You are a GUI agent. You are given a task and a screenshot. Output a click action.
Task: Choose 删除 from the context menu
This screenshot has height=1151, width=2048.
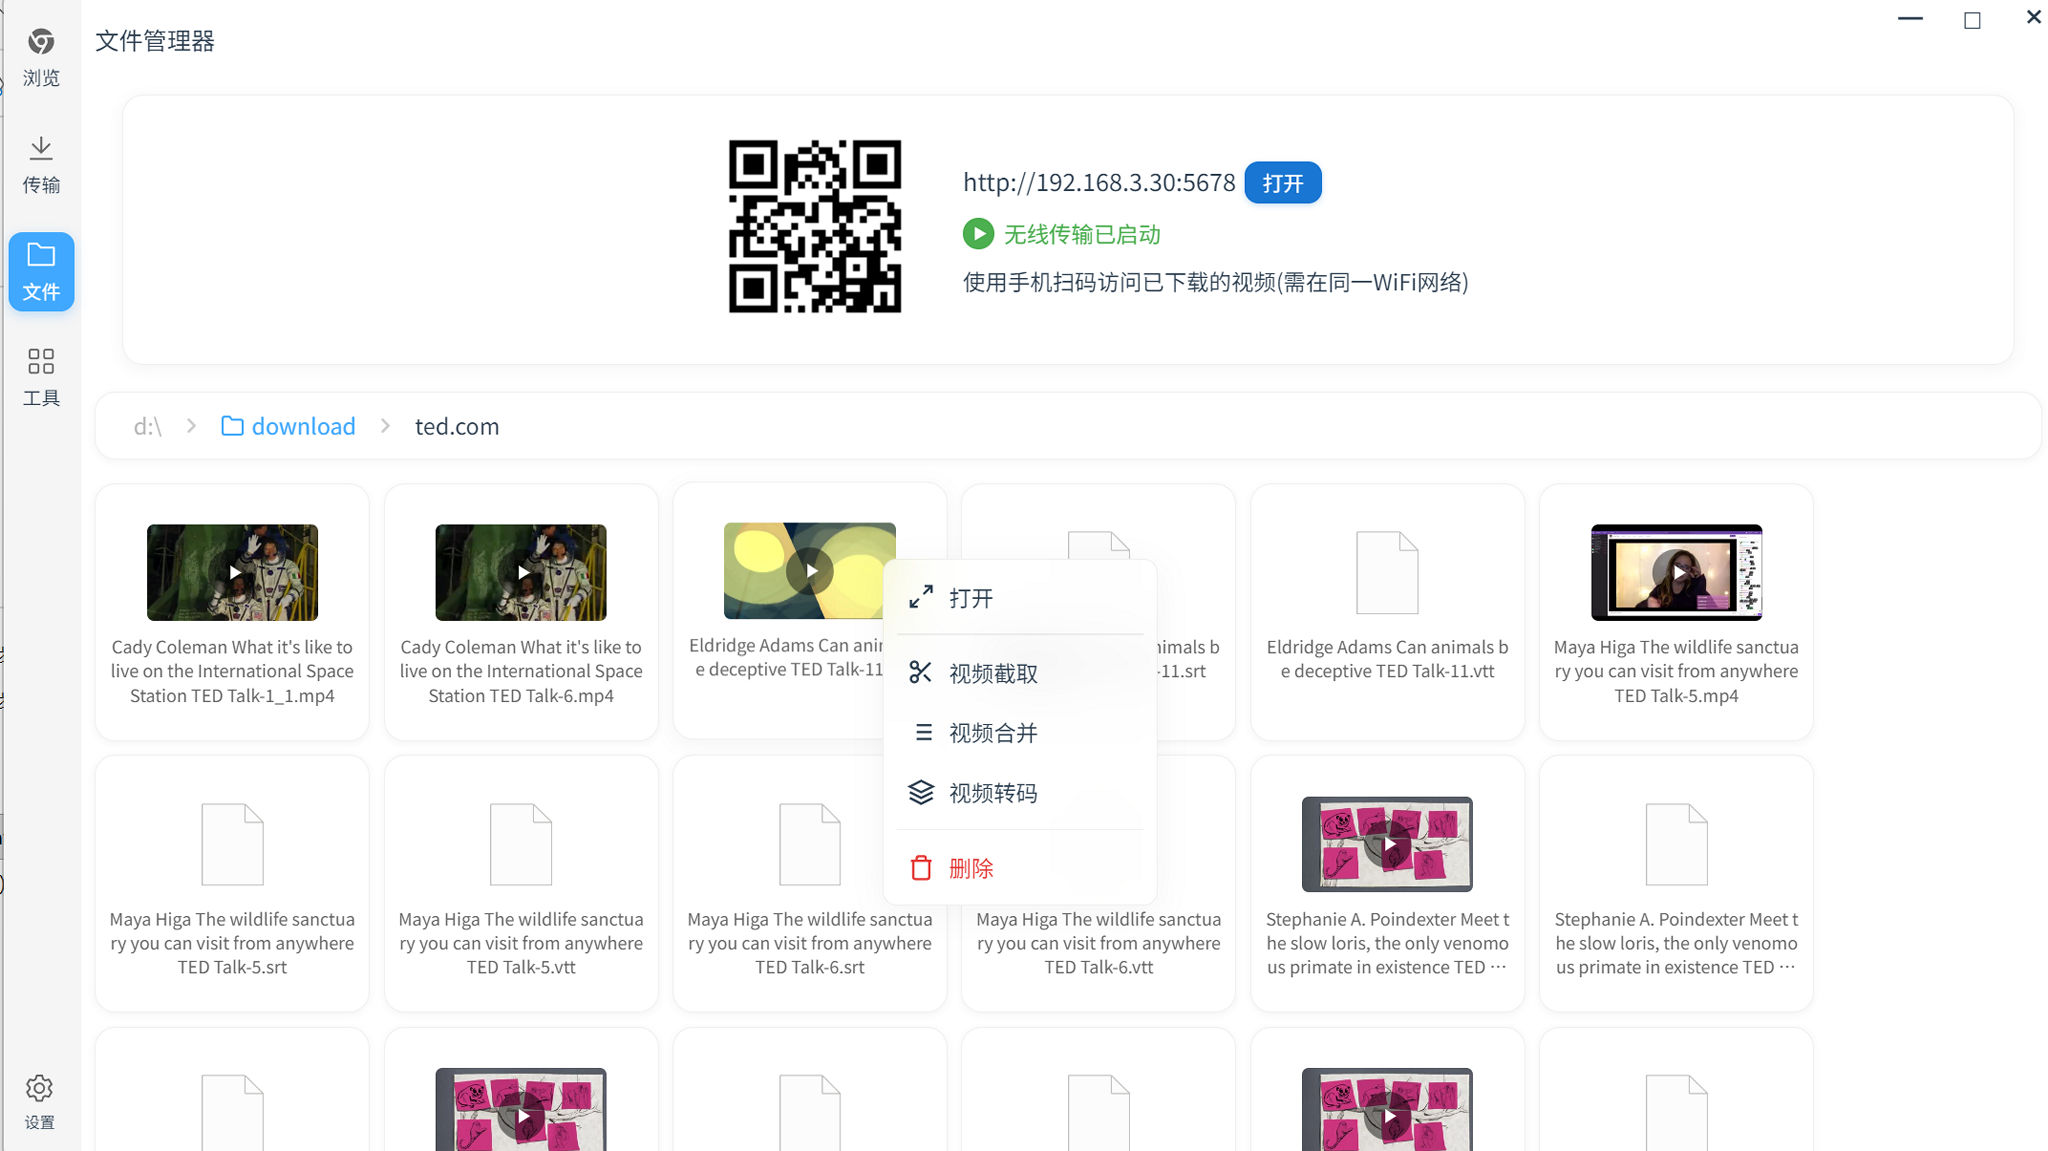[1020, 868]
